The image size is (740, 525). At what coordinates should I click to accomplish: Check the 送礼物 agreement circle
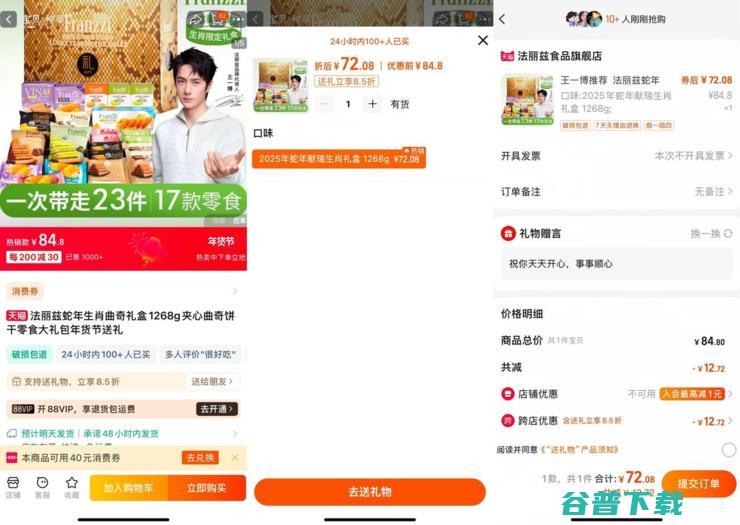pyautogui.click(x=728, y=450)
